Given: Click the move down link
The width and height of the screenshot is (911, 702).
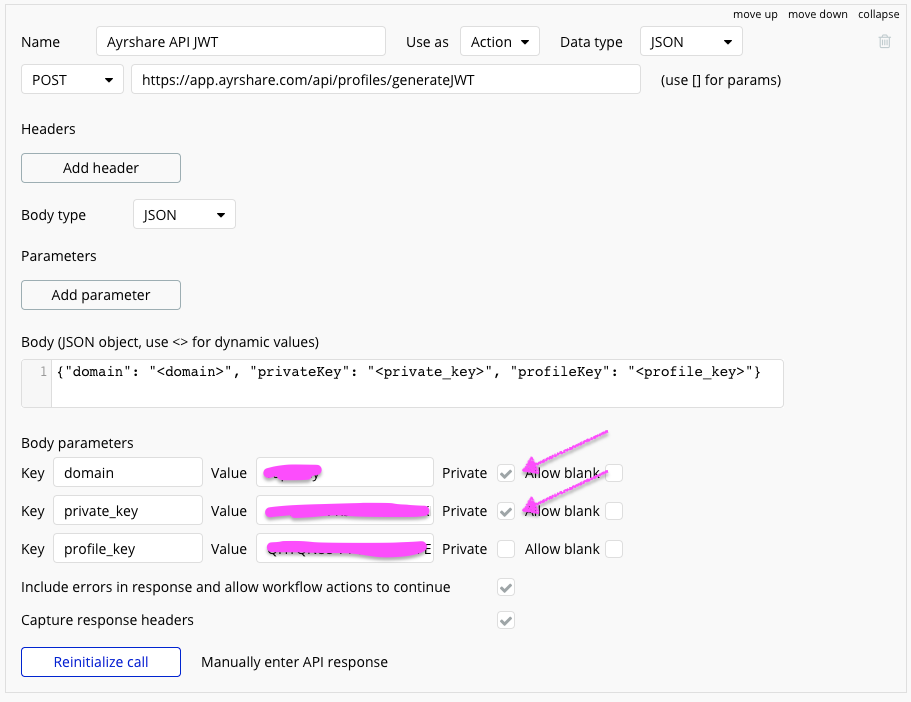Looking at the screenshot, I should [x=817, y=14].
